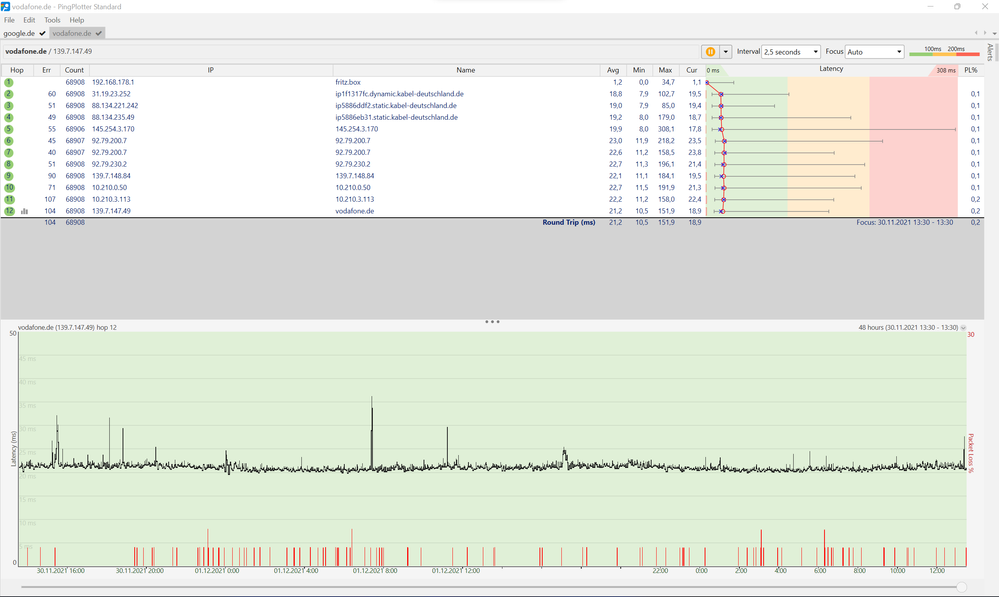Click the hop 2 green circle icon
999x597 pixels.
9,94
